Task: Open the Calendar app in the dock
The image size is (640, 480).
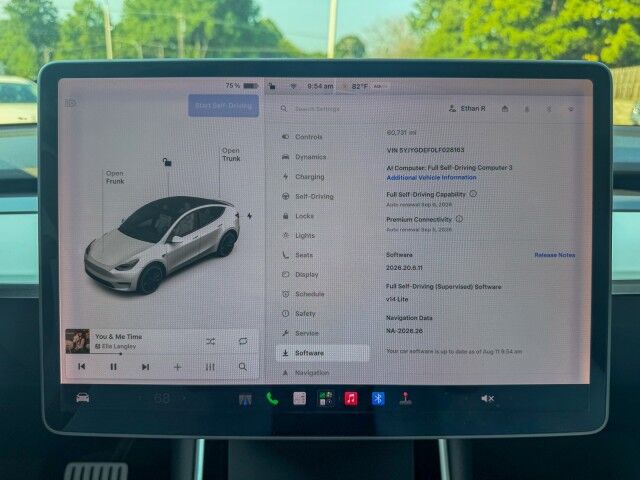Action: coord(300,398)
